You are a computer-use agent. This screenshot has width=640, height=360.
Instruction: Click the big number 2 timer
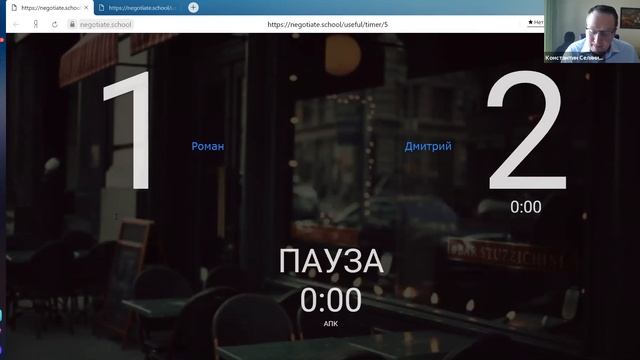pos(527,130)
